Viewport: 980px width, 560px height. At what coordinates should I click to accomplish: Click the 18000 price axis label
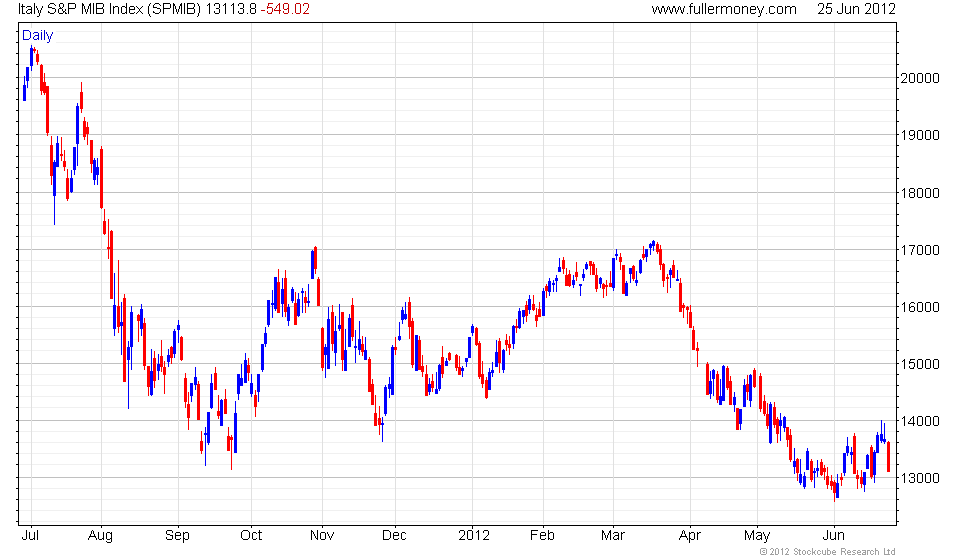coord(919,193)
